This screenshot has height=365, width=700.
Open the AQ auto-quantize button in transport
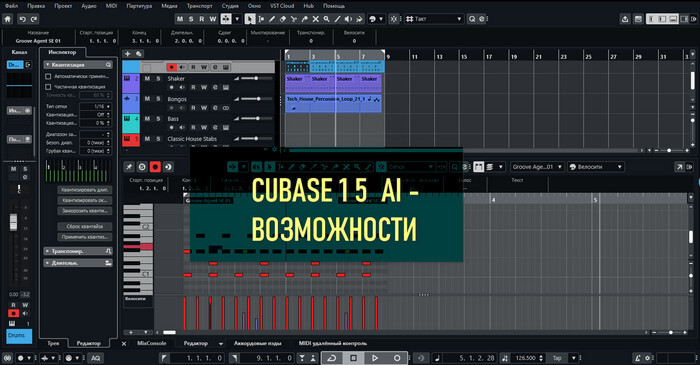(96, 358)
